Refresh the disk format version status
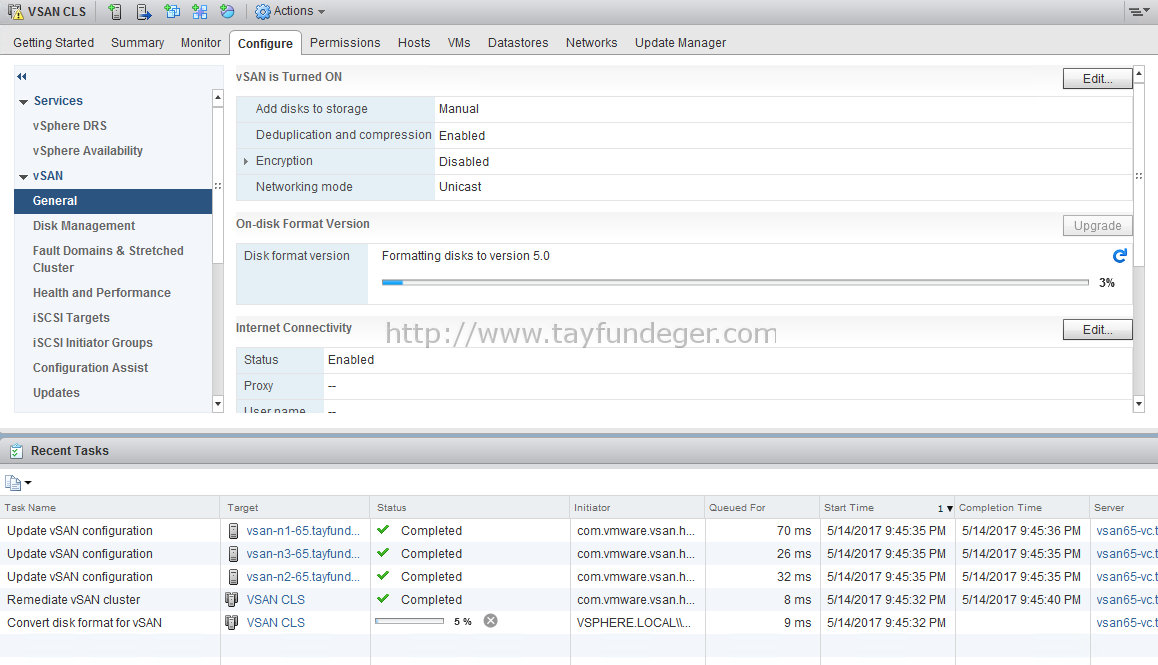 (x=1120, y=256)
